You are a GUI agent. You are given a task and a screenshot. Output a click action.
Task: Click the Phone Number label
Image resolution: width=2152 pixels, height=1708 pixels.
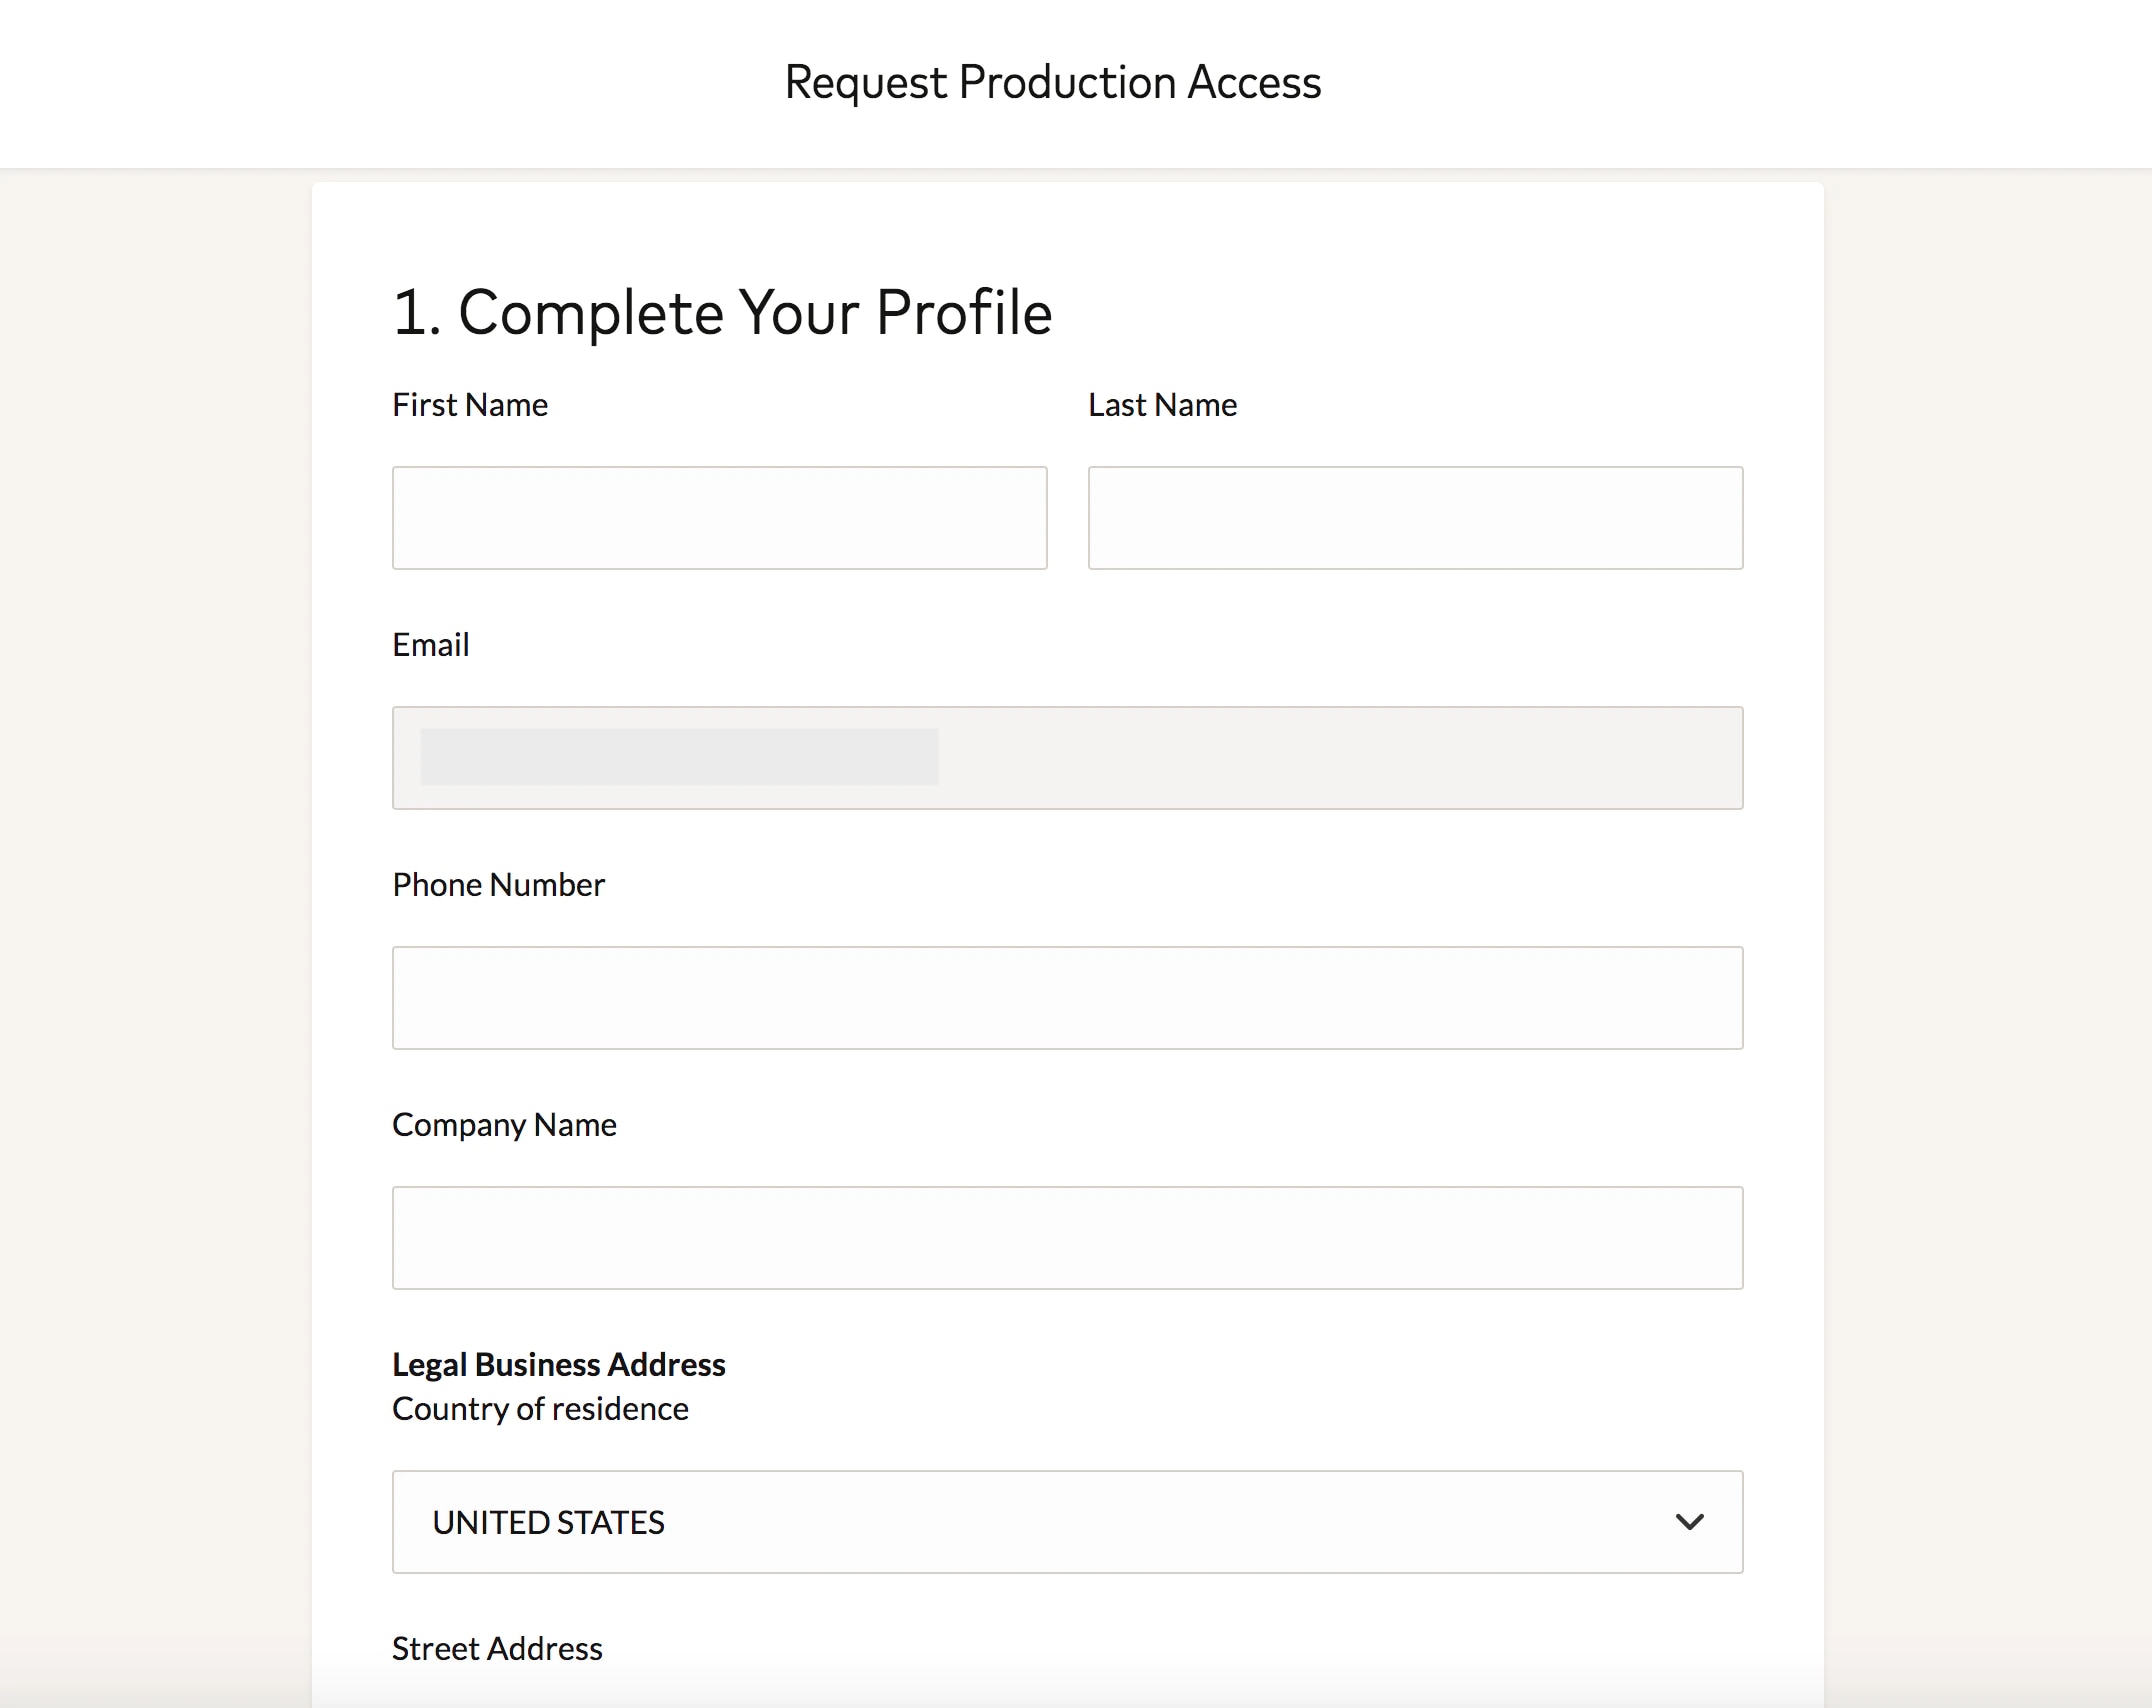[498, 885]
